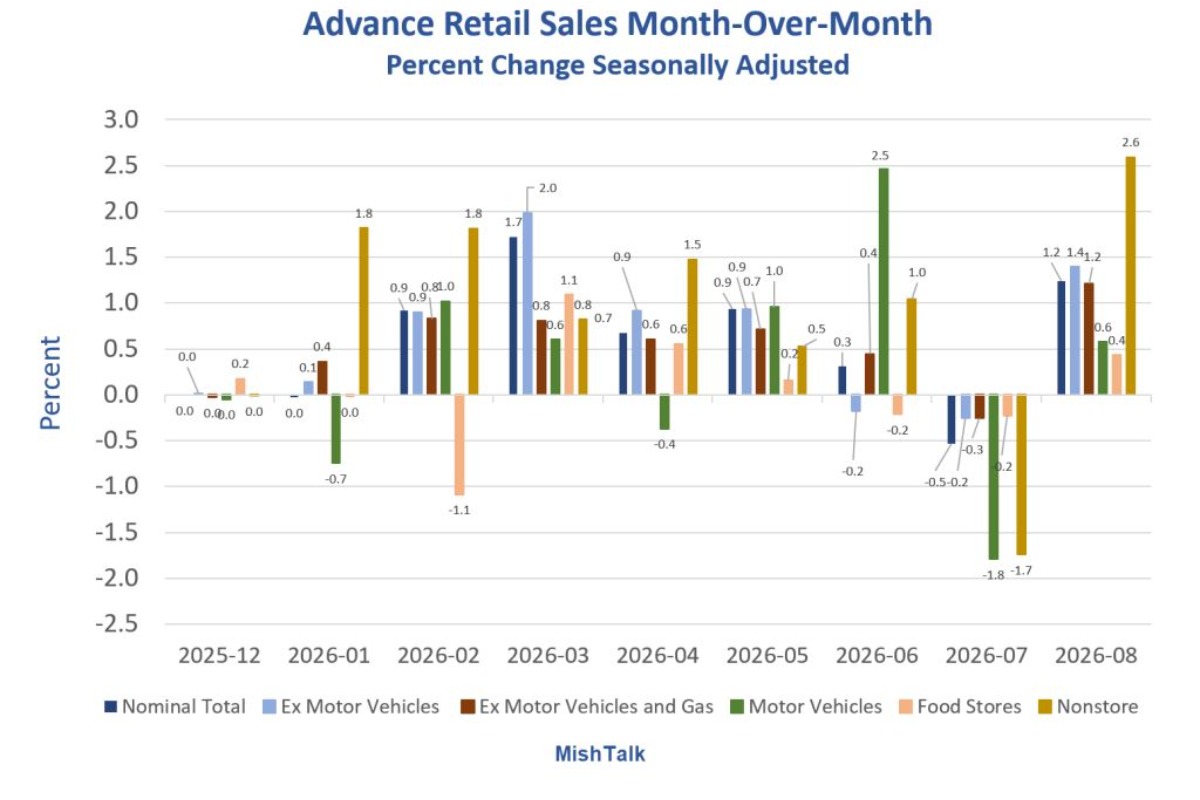Select the 'Ex Motor Vehicles' legend label
Screen dimensions: 1200x800
(360, 707)
